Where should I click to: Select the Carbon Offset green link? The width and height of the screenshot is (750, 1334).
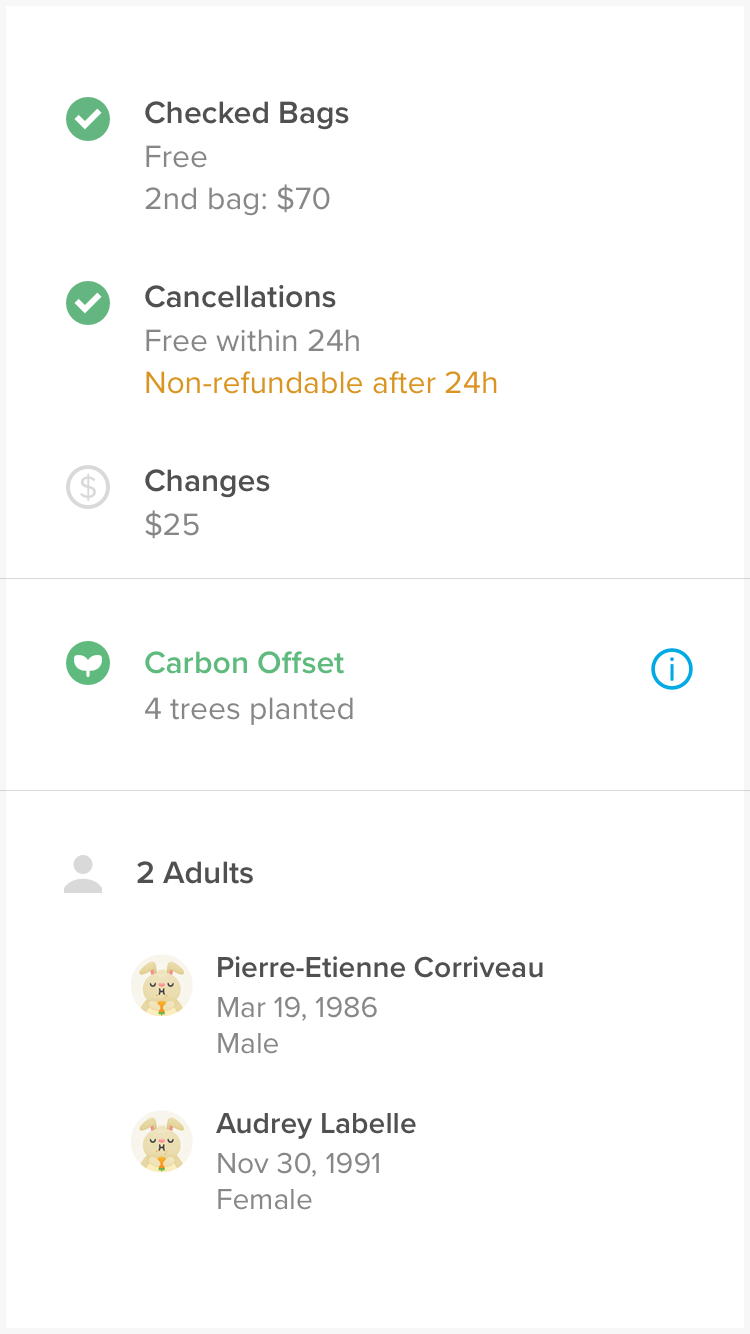tap(244, 663)
